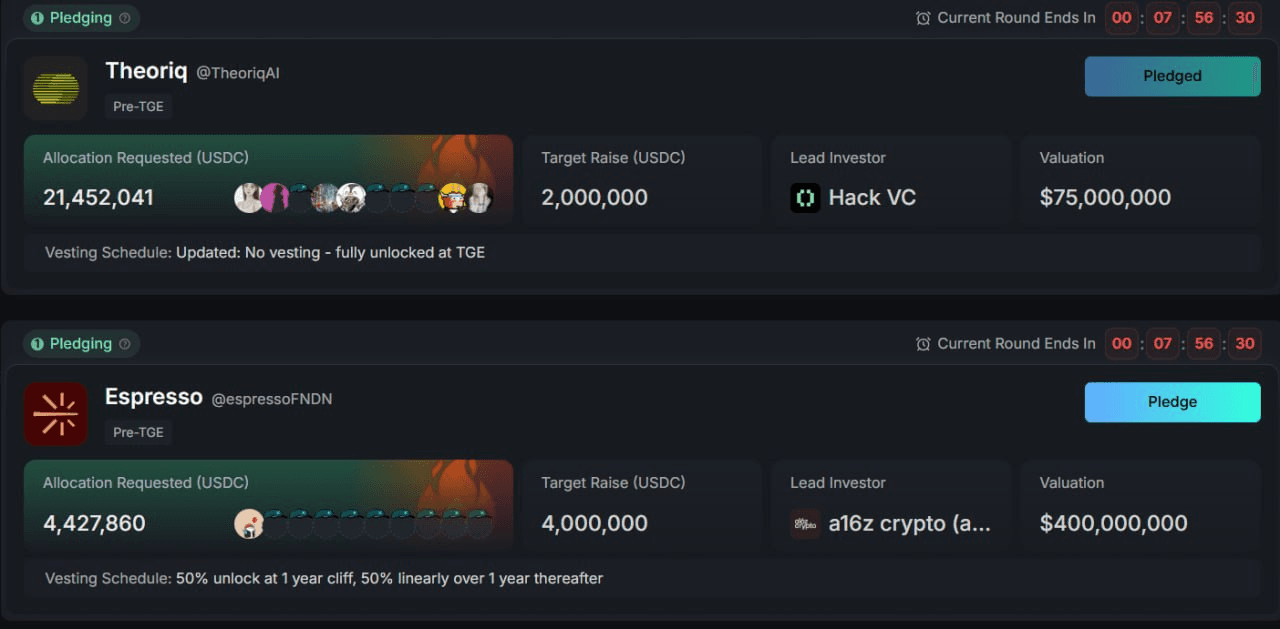Click the Hack VC investor logo
This screenshot has width=1280, height=629.
805,198
